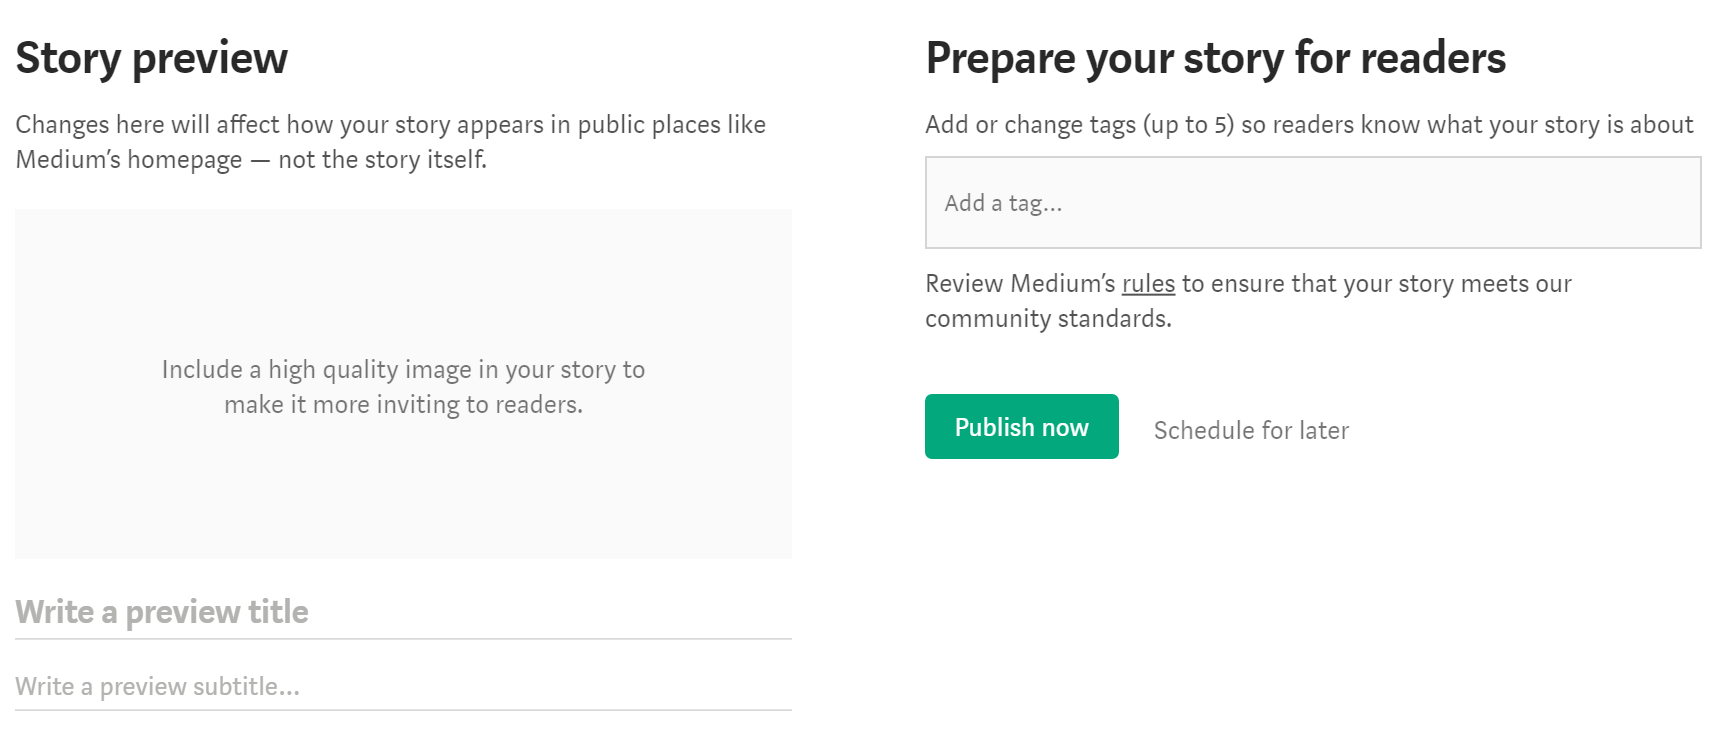Screen dimensions: 1714x740
Task: Click the Story preview heading
Action: pyautogui.click(x=152, y=58)
